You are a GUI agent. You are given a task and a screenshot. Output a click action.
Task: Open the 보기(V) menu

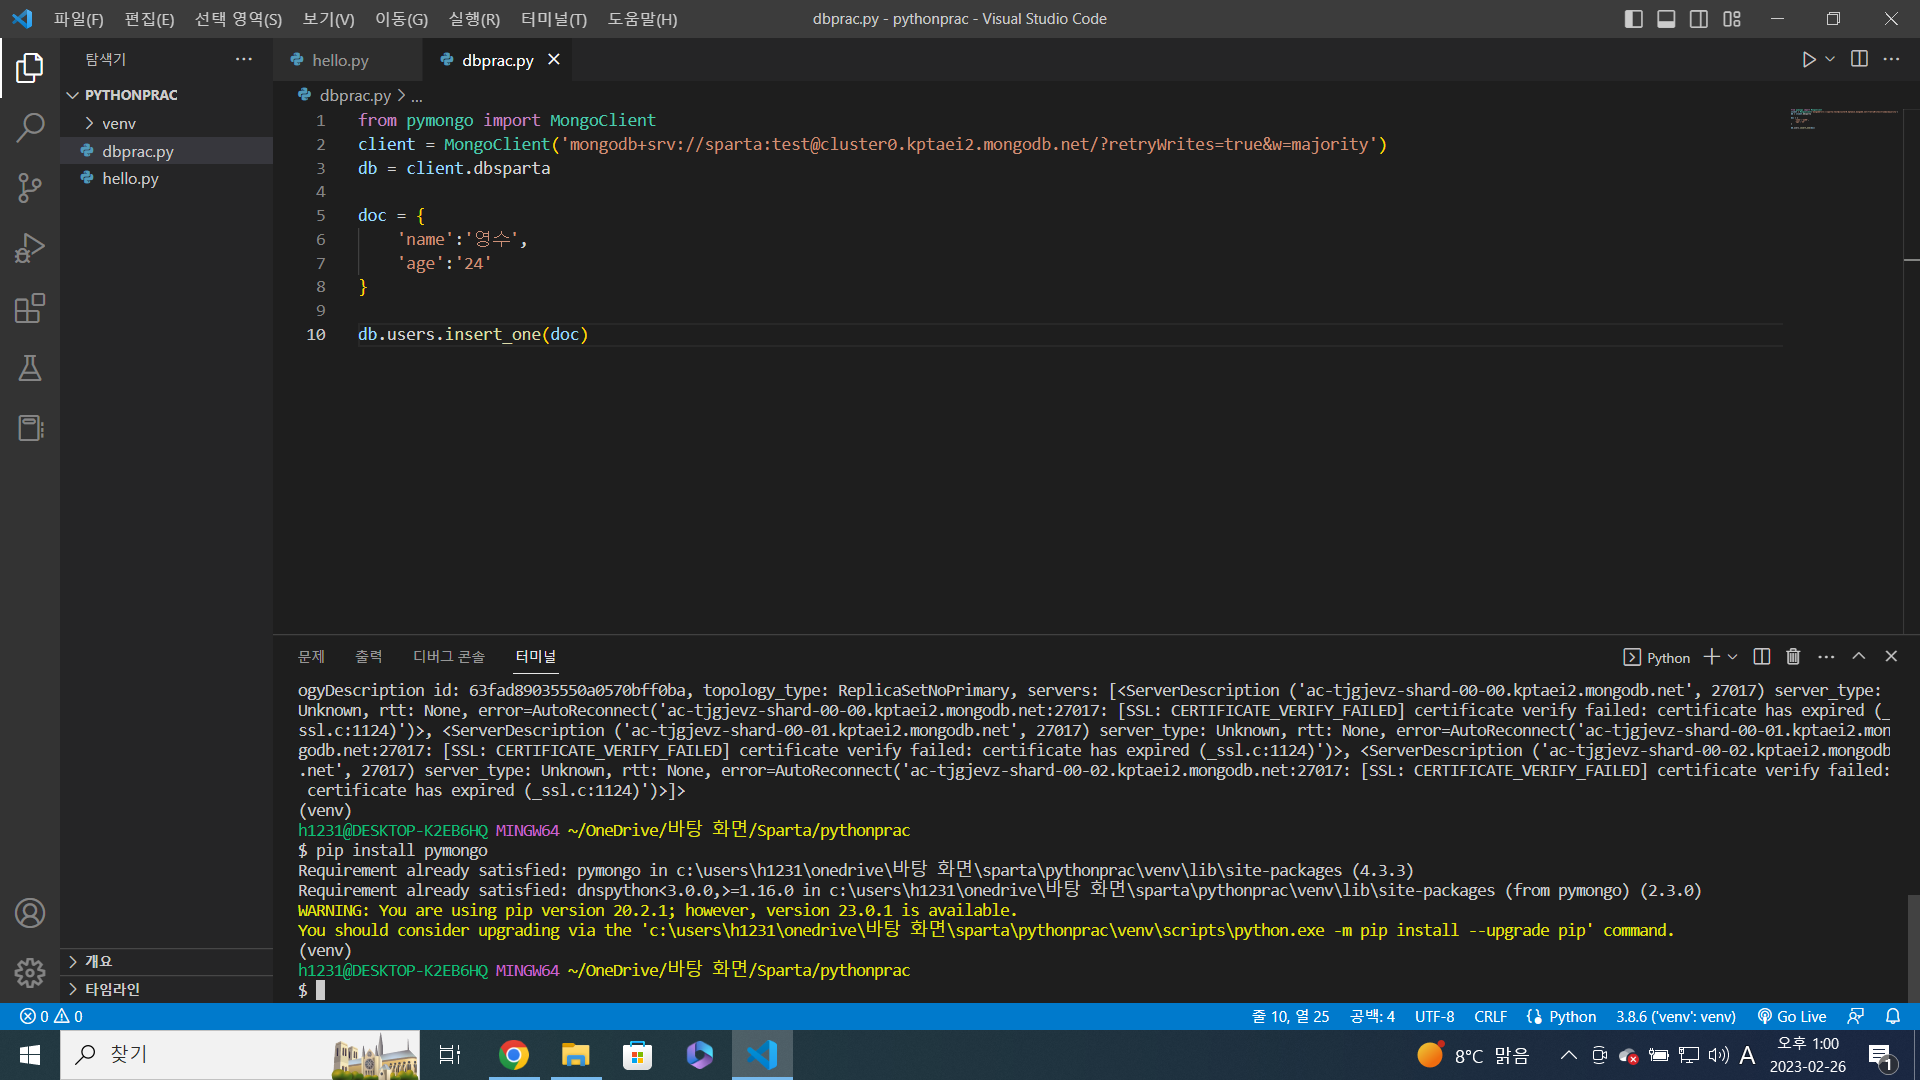(328, 19)
